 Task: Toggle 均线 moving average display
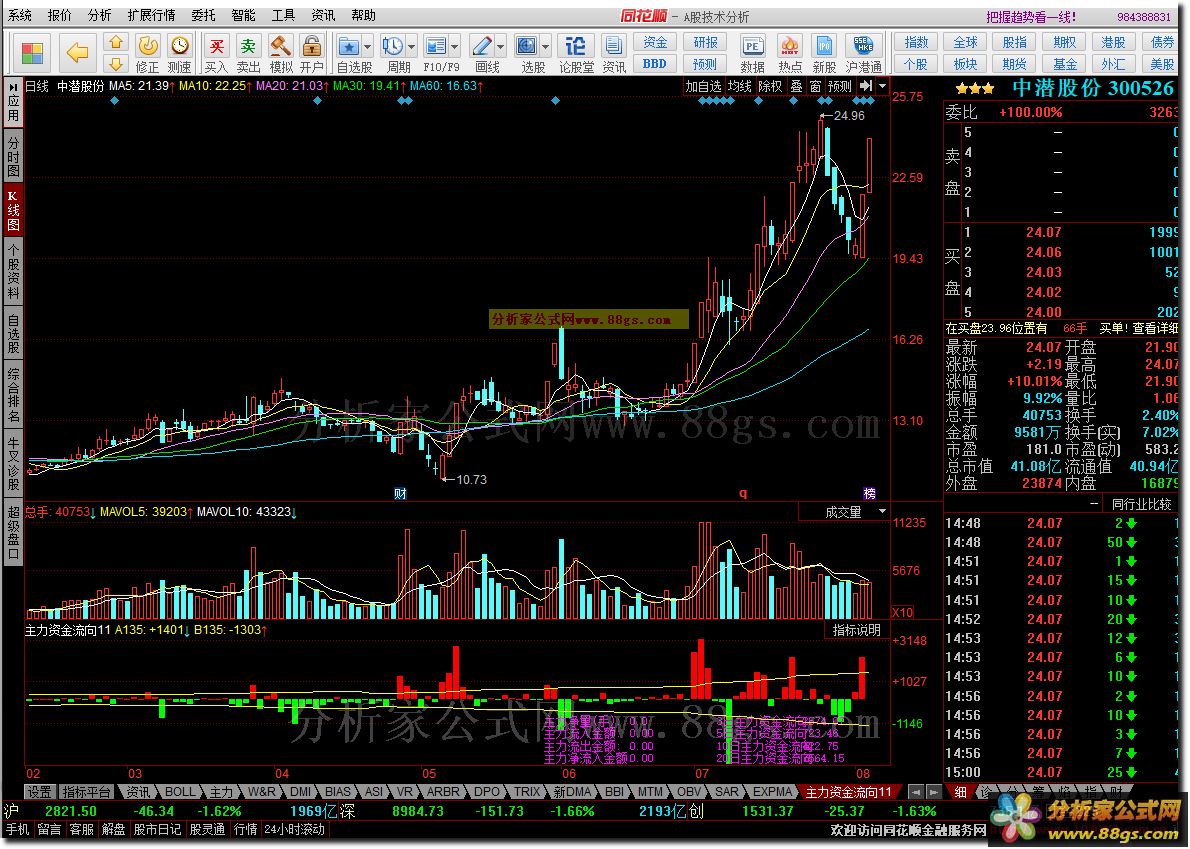click(739, 86)
